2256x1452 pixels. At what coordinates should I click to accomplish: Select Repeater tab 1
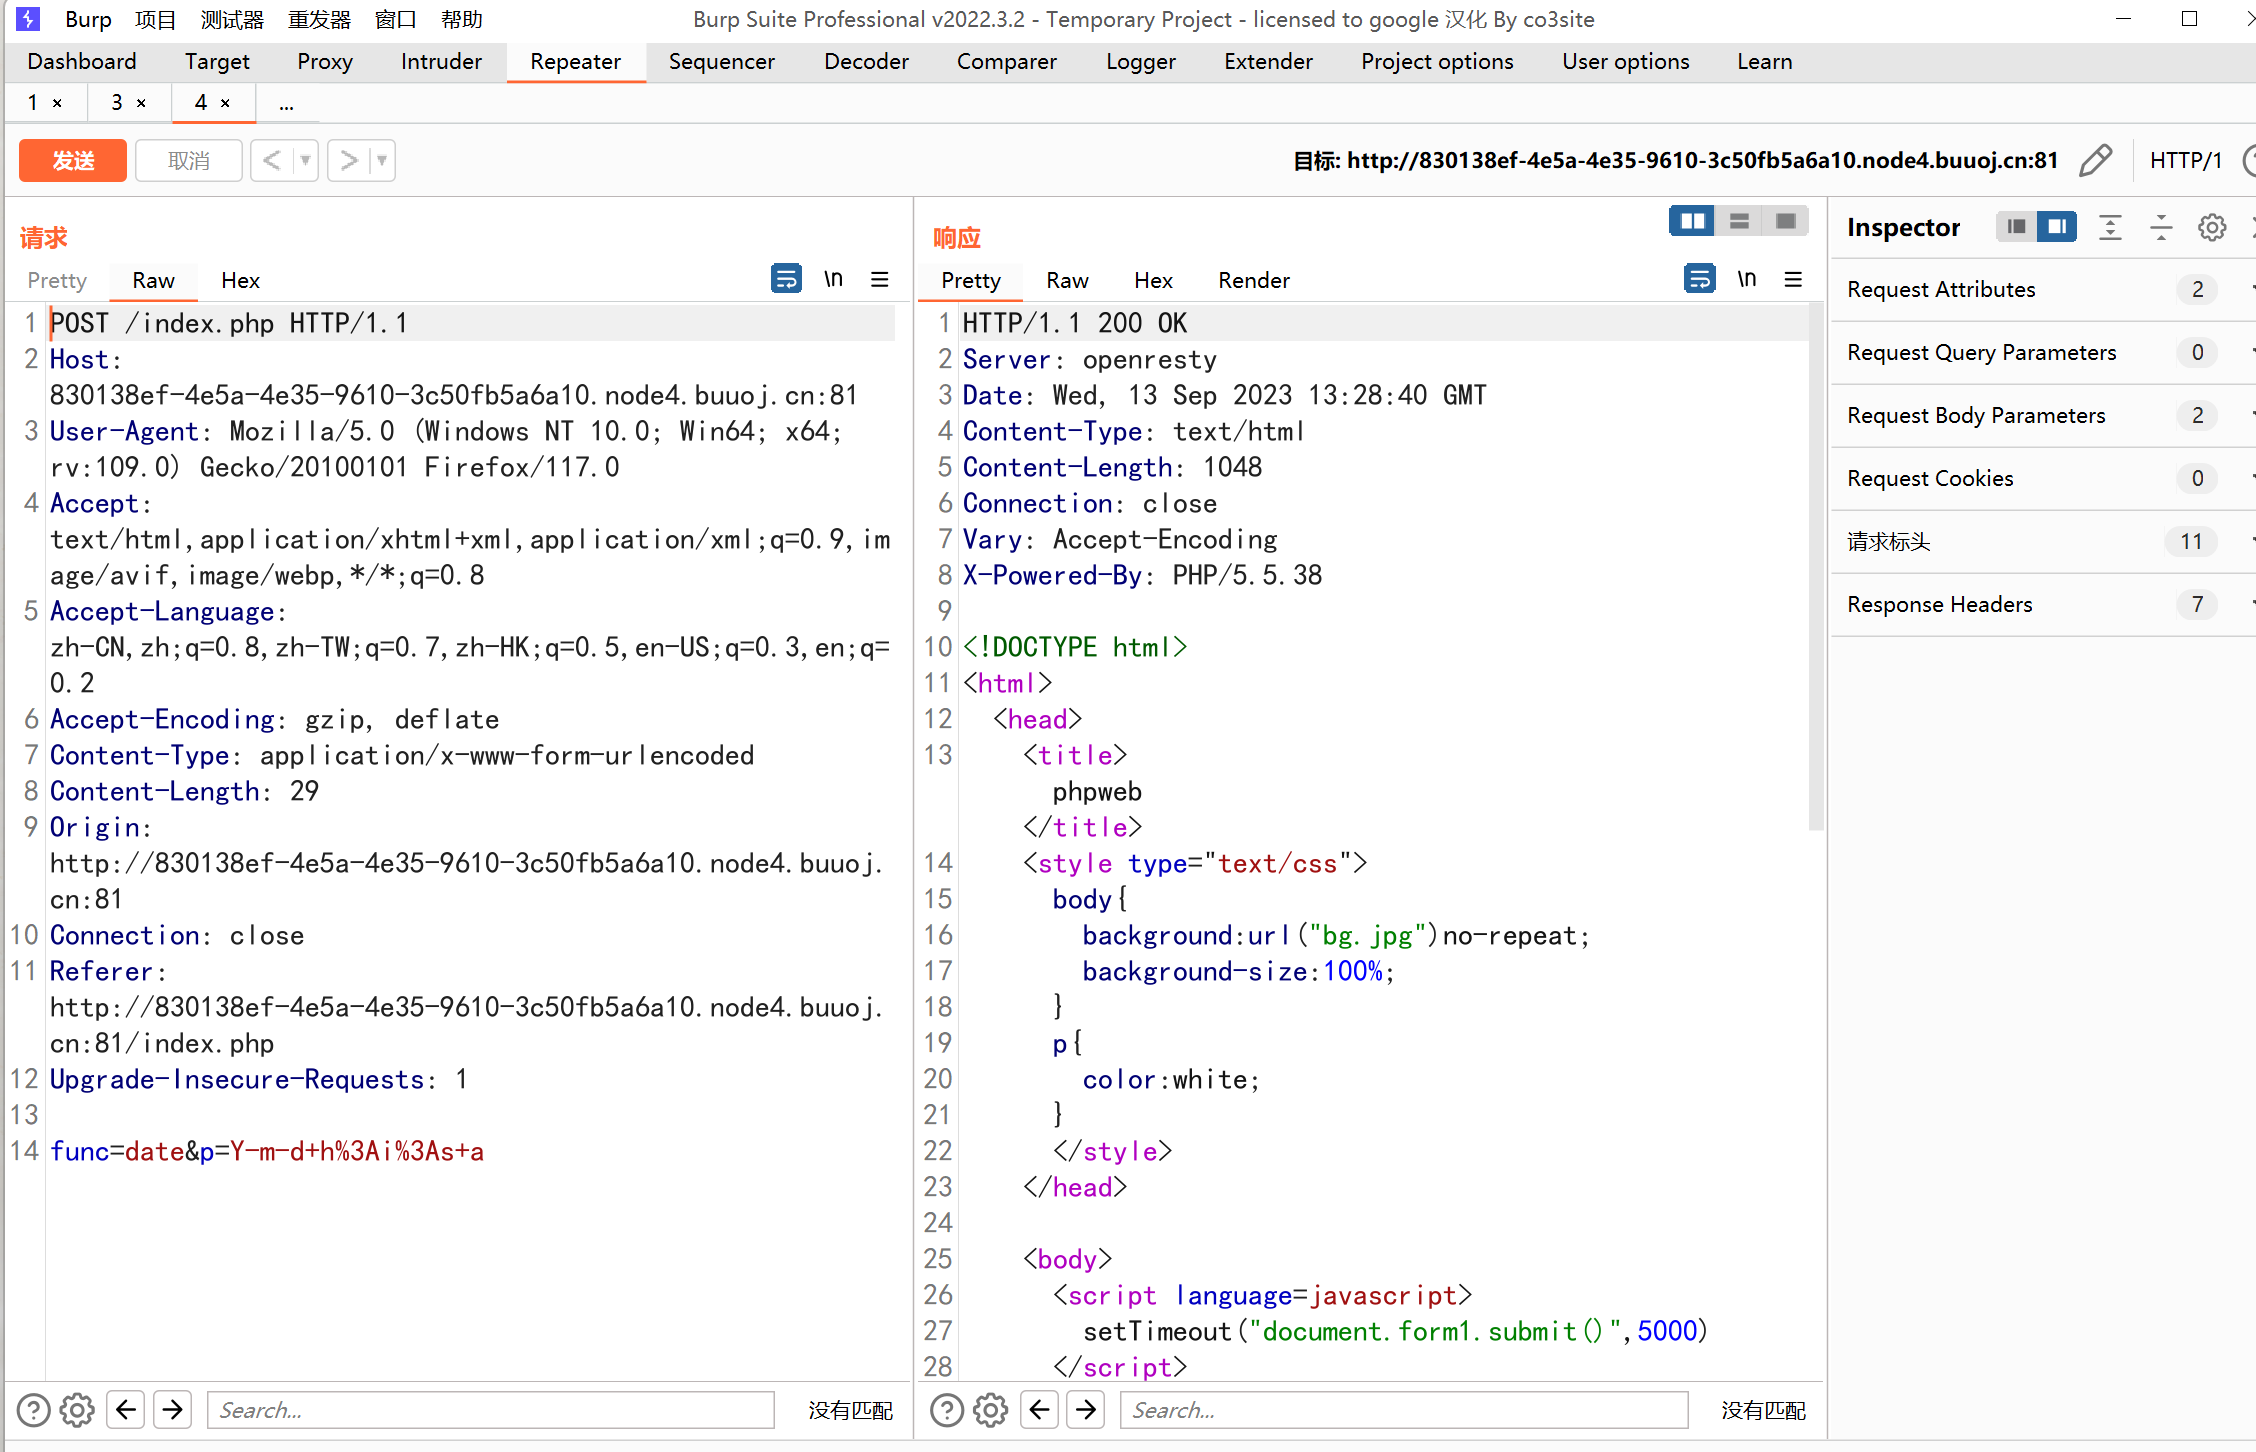coord(33,102)
